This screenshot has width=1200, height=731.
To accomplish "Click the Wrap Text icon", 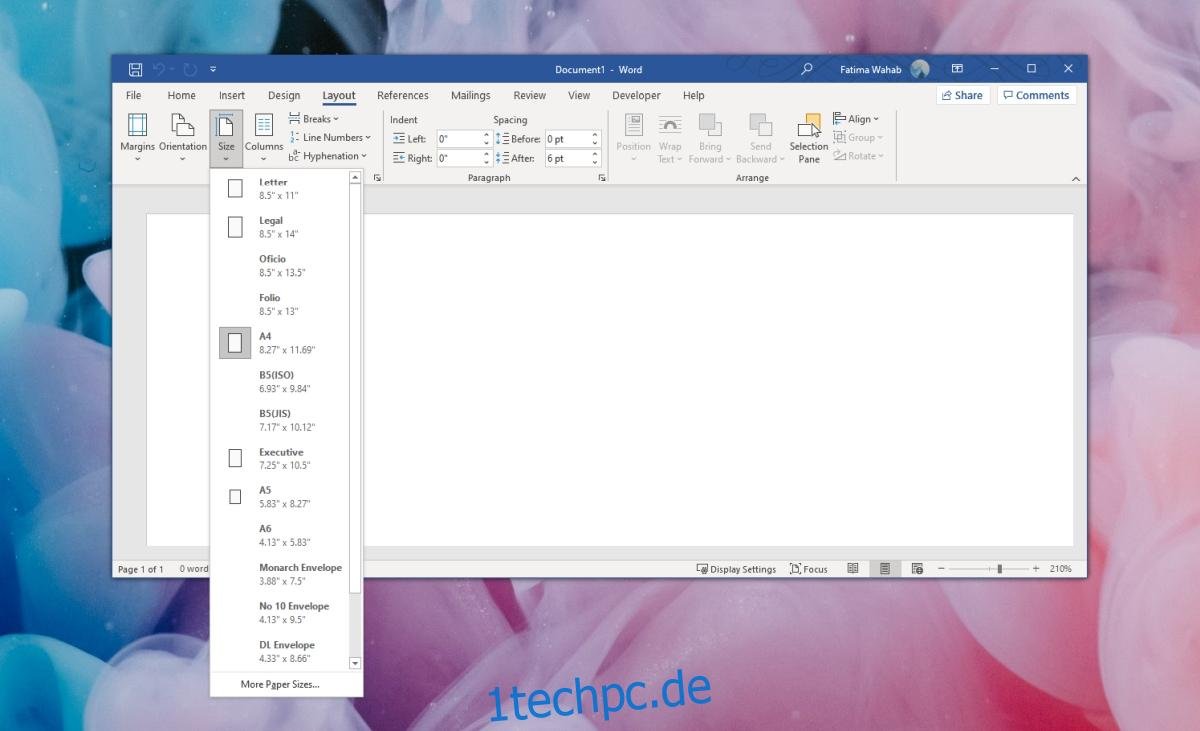I will point(670,125).
